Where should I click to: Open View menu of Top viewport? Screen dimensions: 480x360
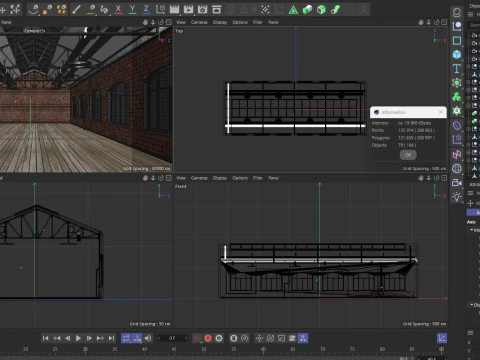click(181, 22)
